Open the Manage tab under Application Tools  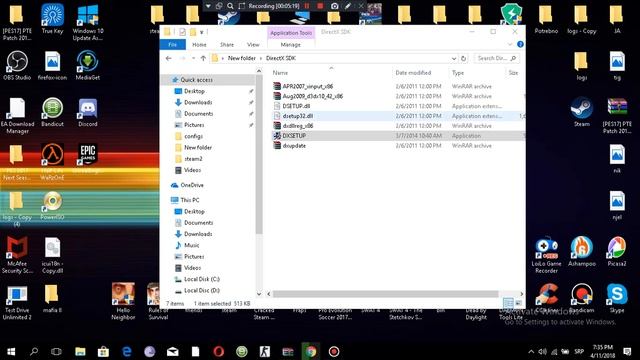click(291, 44)
